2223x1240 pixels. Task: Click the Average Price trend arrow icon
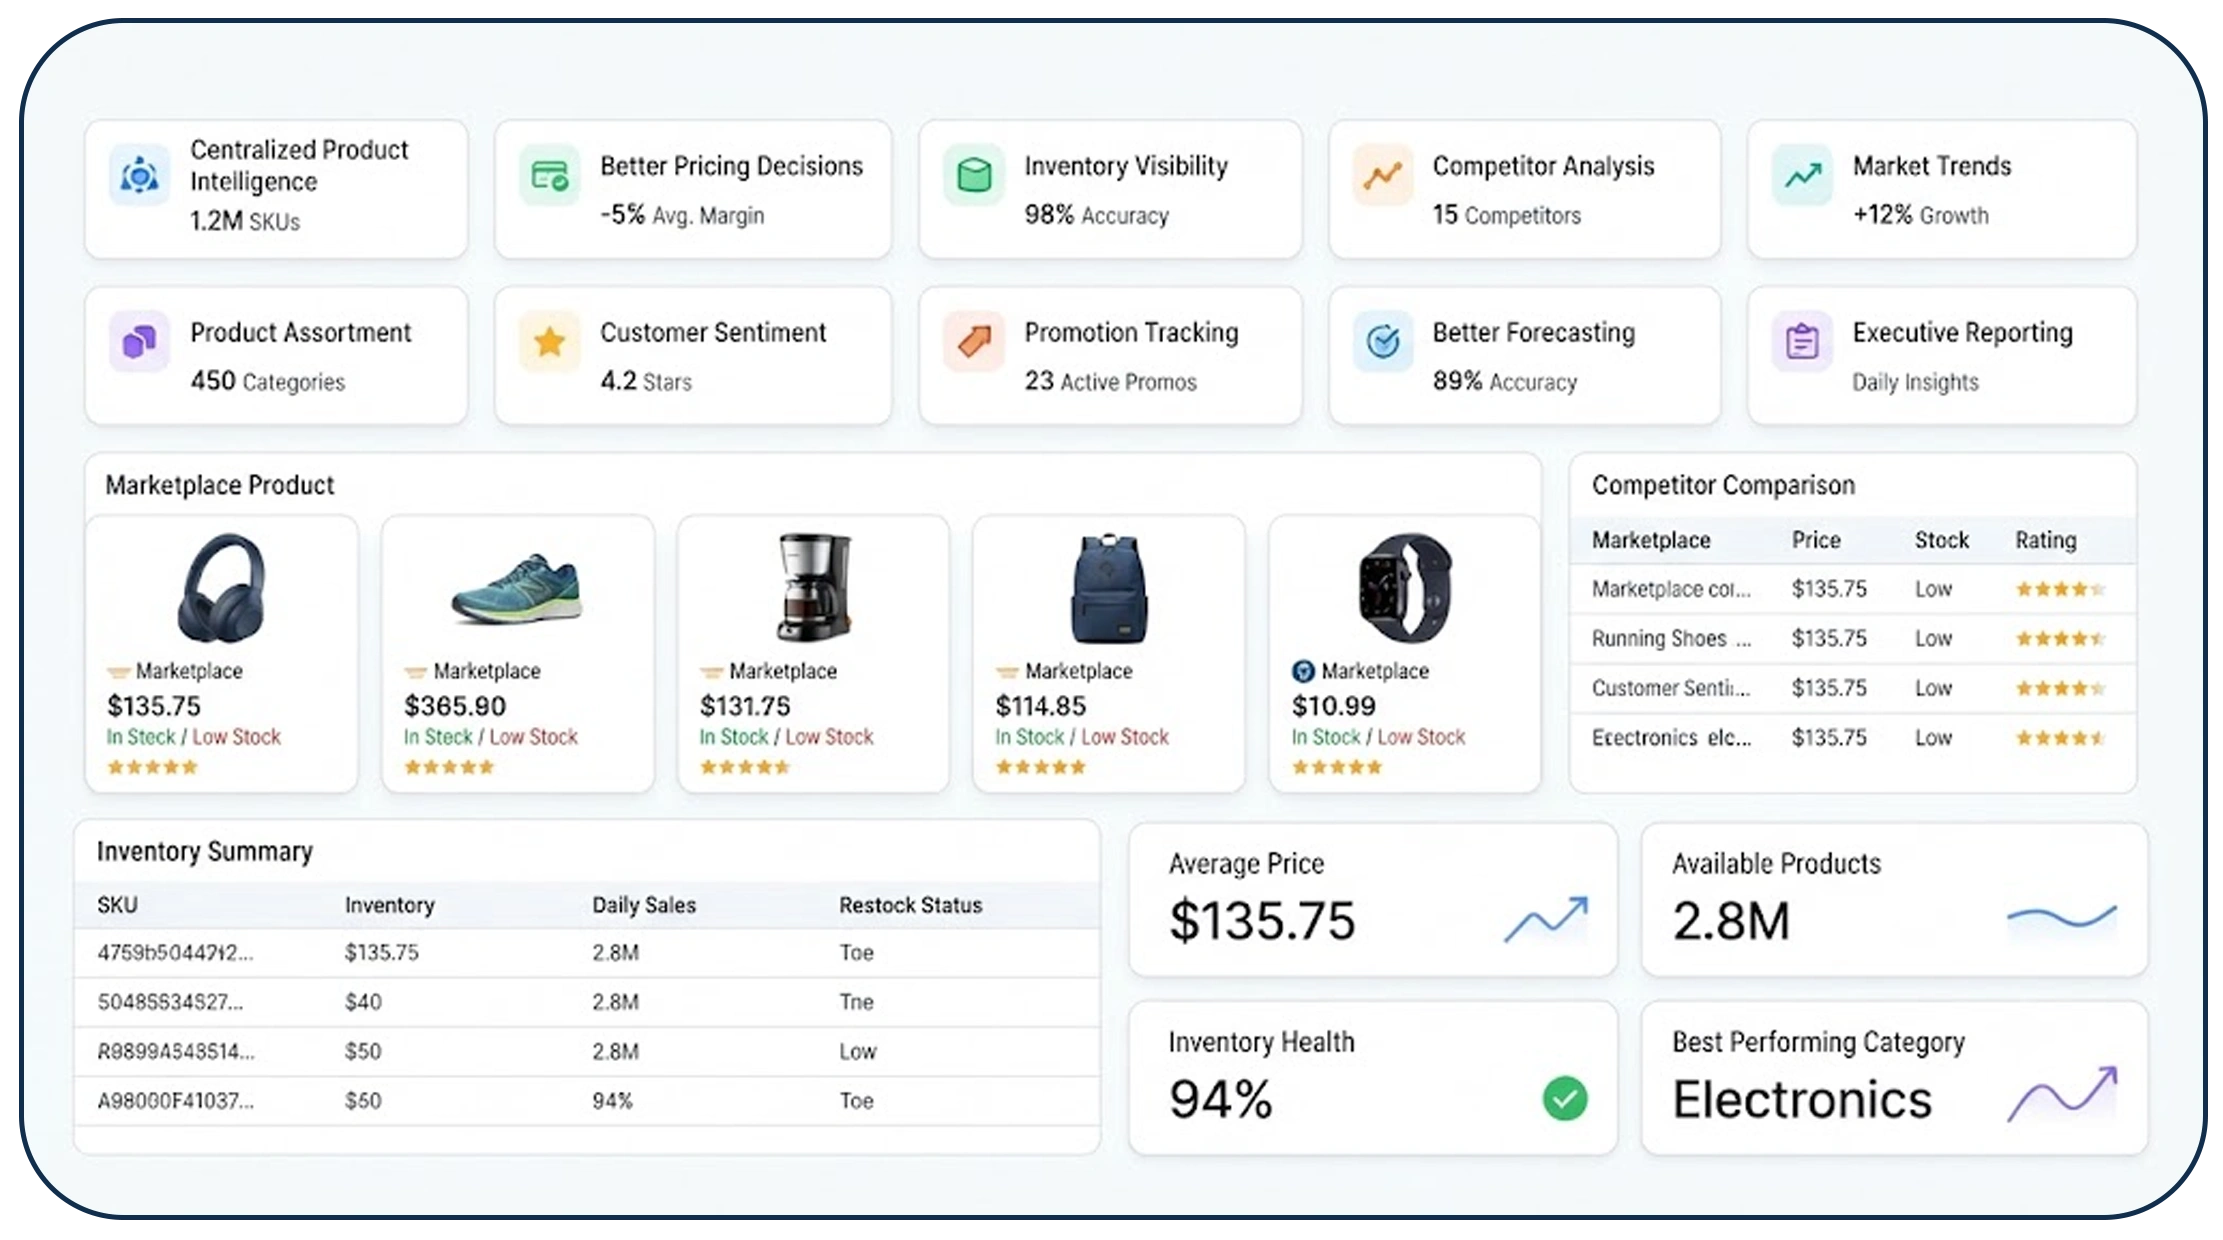pos(1546,919)
